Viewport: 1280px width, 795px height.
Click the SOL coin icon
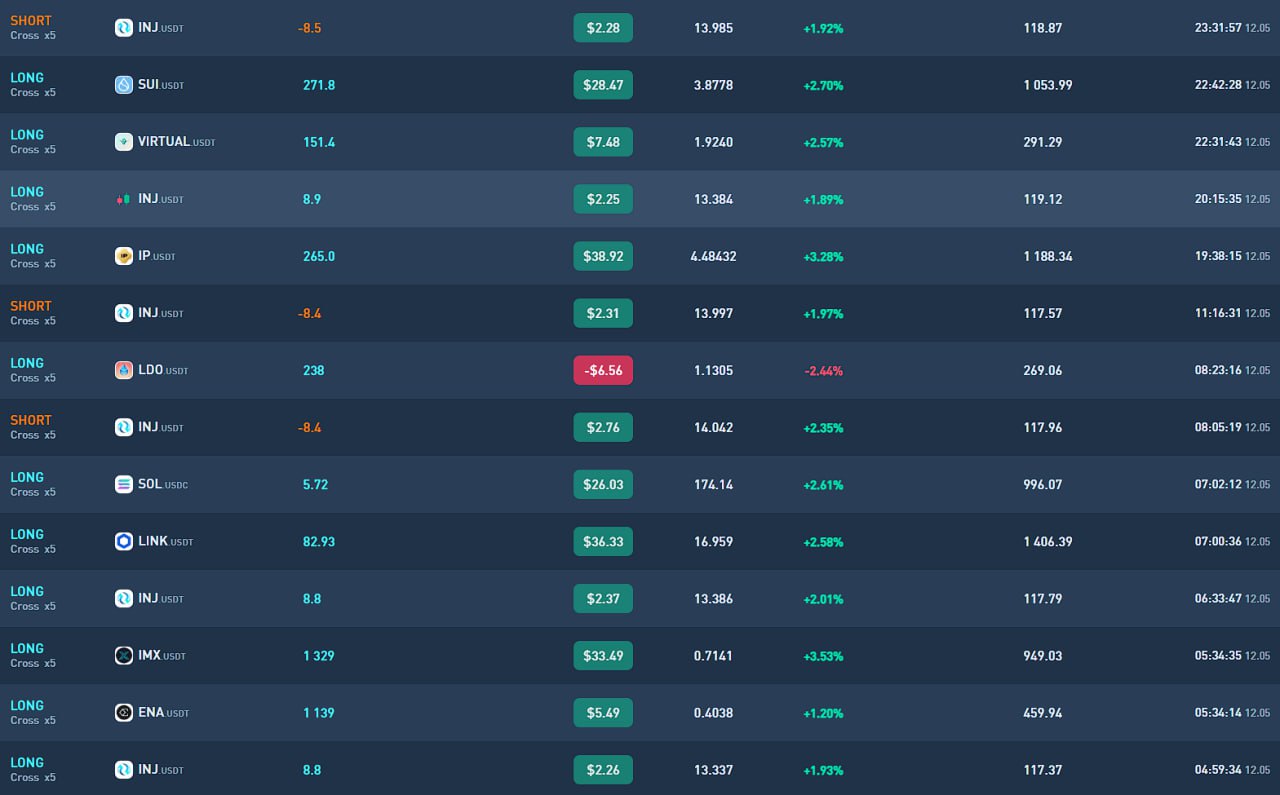tap(124, 484)
